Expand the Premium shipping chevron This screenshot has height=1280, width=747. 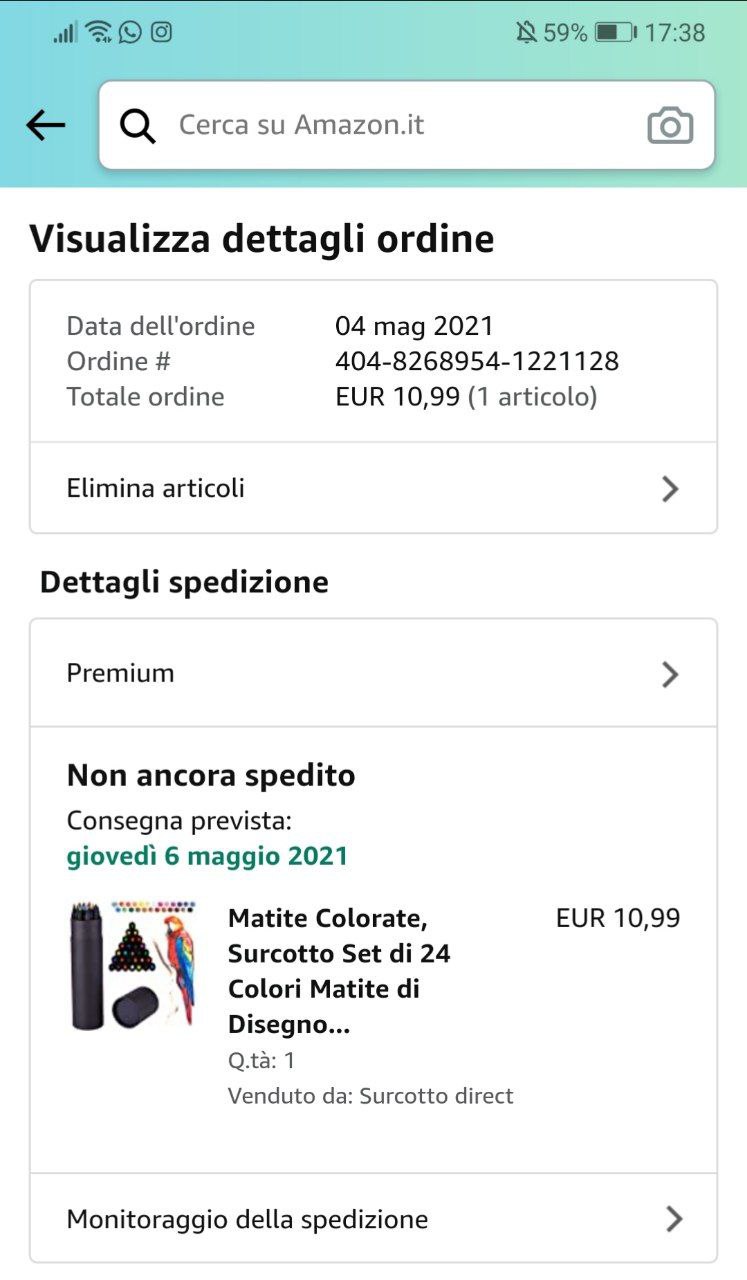click(670, 674)
